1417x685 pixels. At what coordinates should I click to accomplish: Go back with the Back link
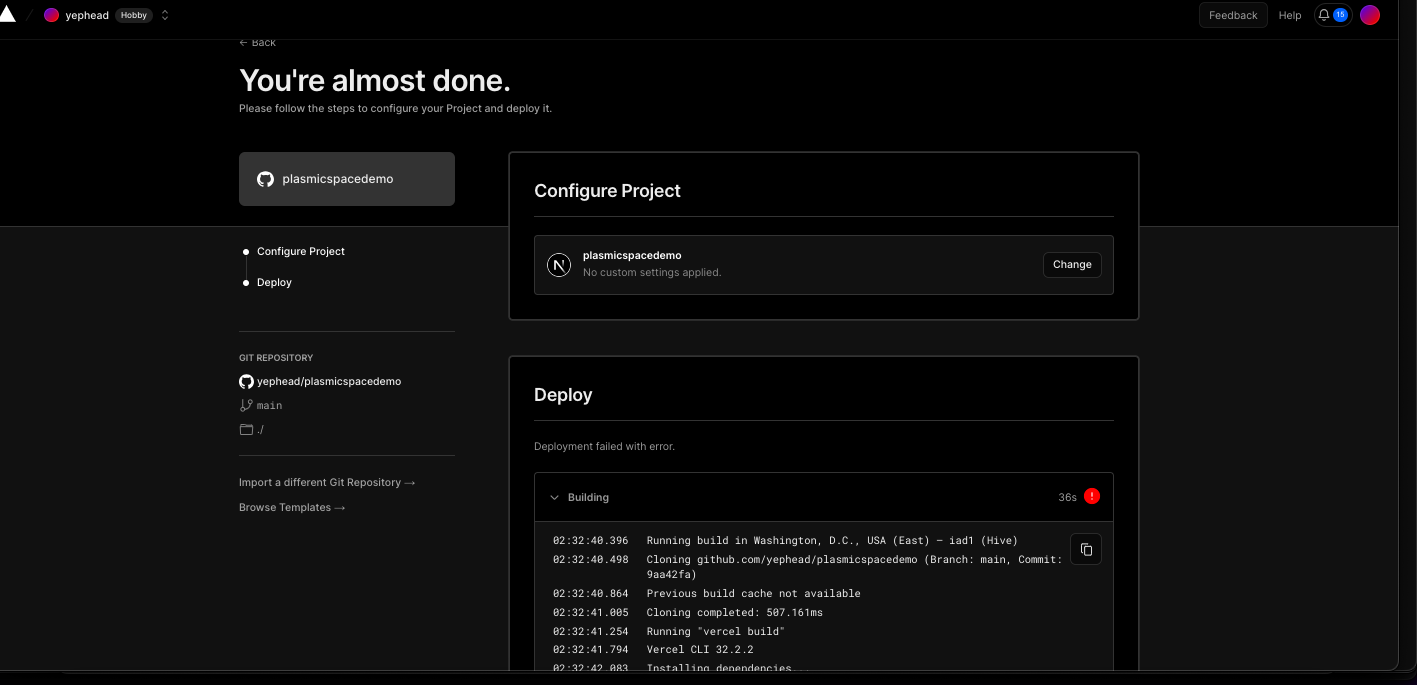pos(258,42)
